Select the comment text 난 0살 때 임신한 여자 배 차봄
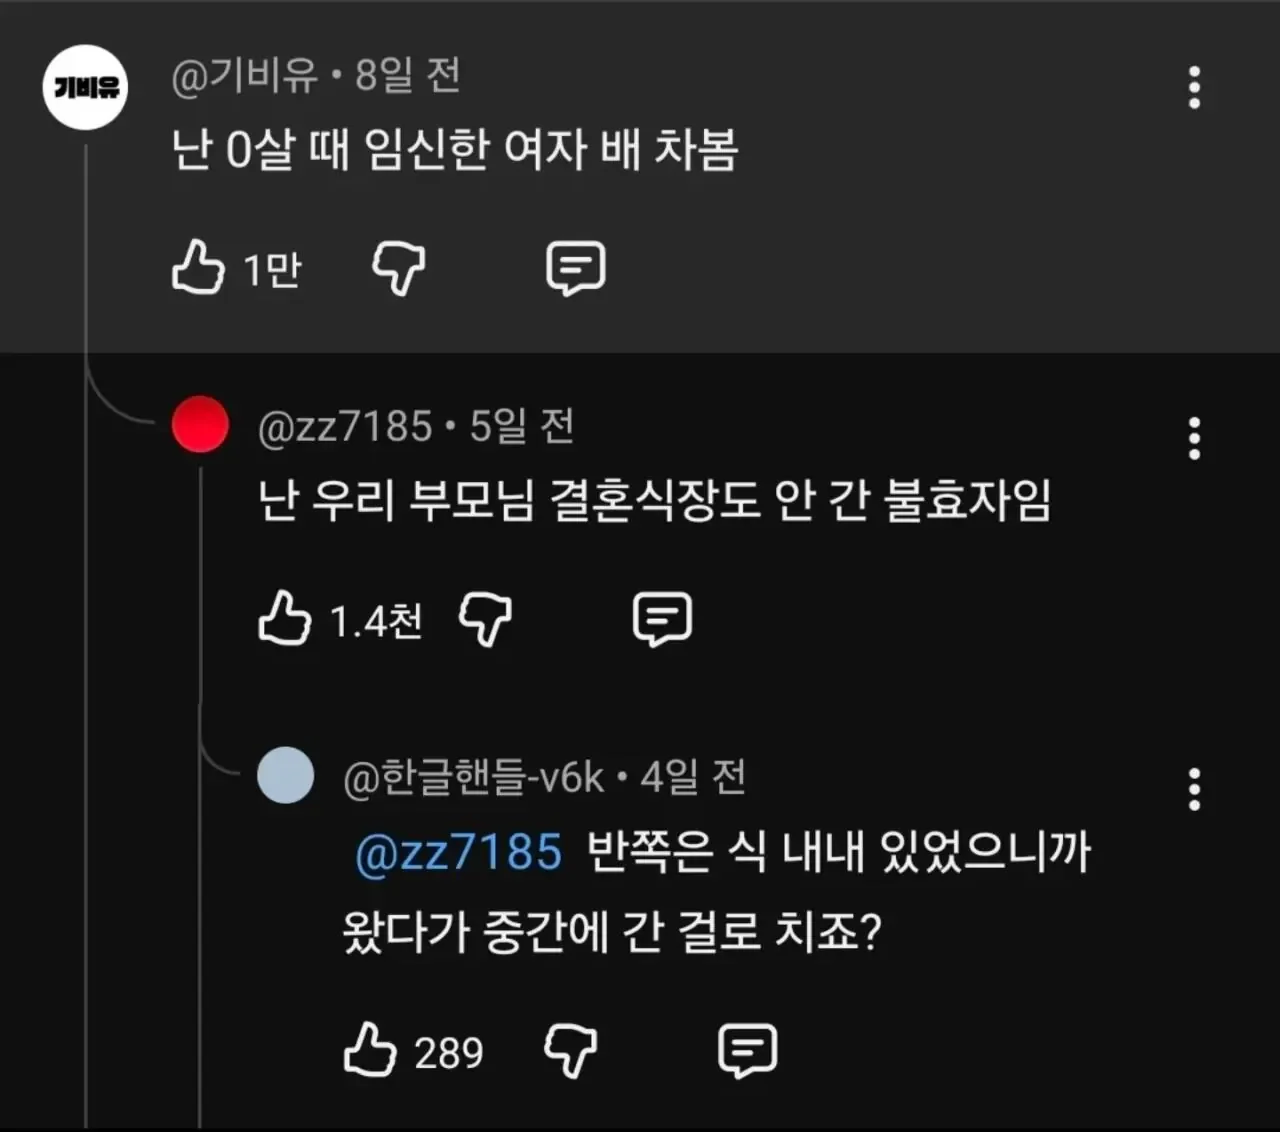Viewport: 1280px width, 1132px height. (455, 151)
